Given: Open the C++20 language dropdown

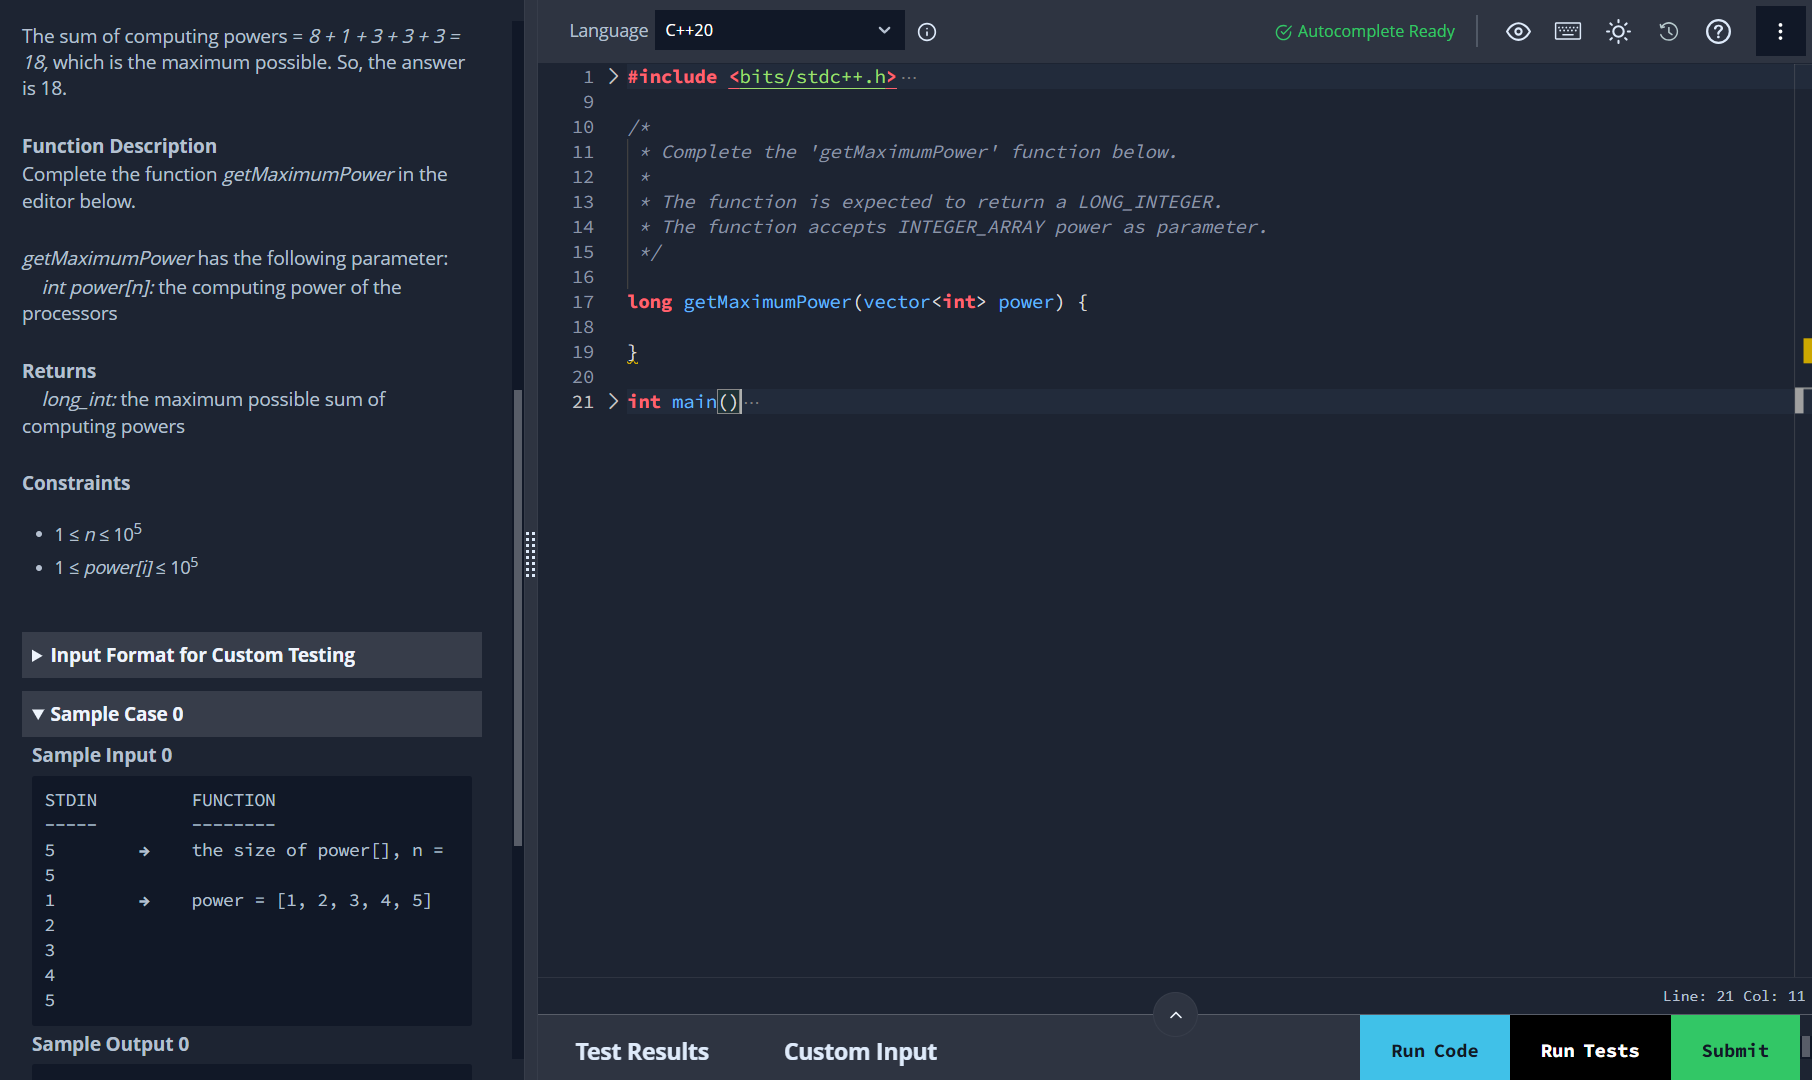Looking at the screenshot, I should click(779, 31).
